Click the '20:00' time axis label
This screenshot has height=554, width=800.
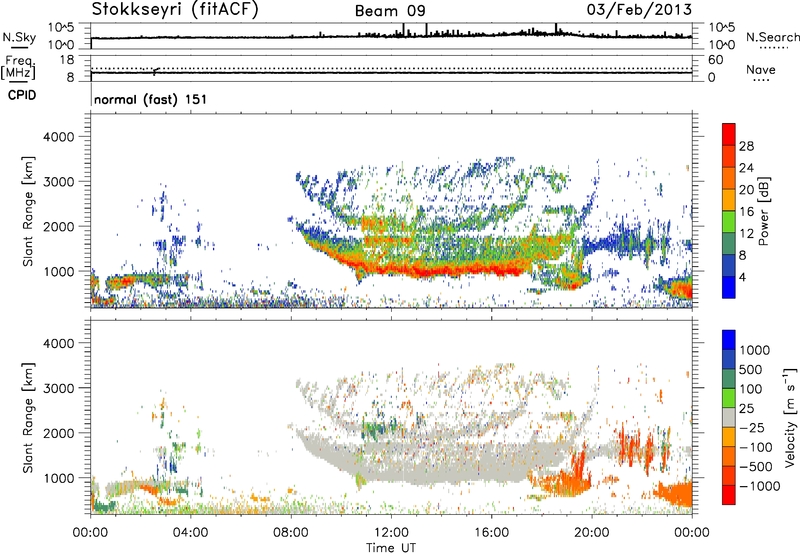(591, 533)
